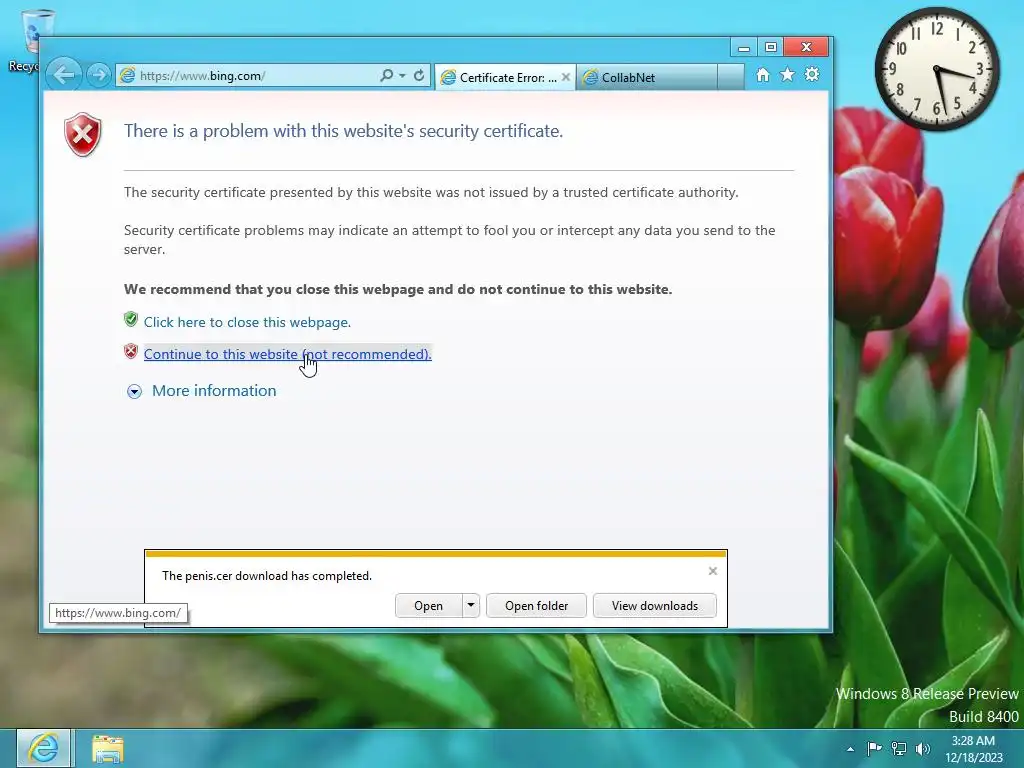Go back using the Back arrow button
This screenshot has height=768, width=1024.
[64, 75]
